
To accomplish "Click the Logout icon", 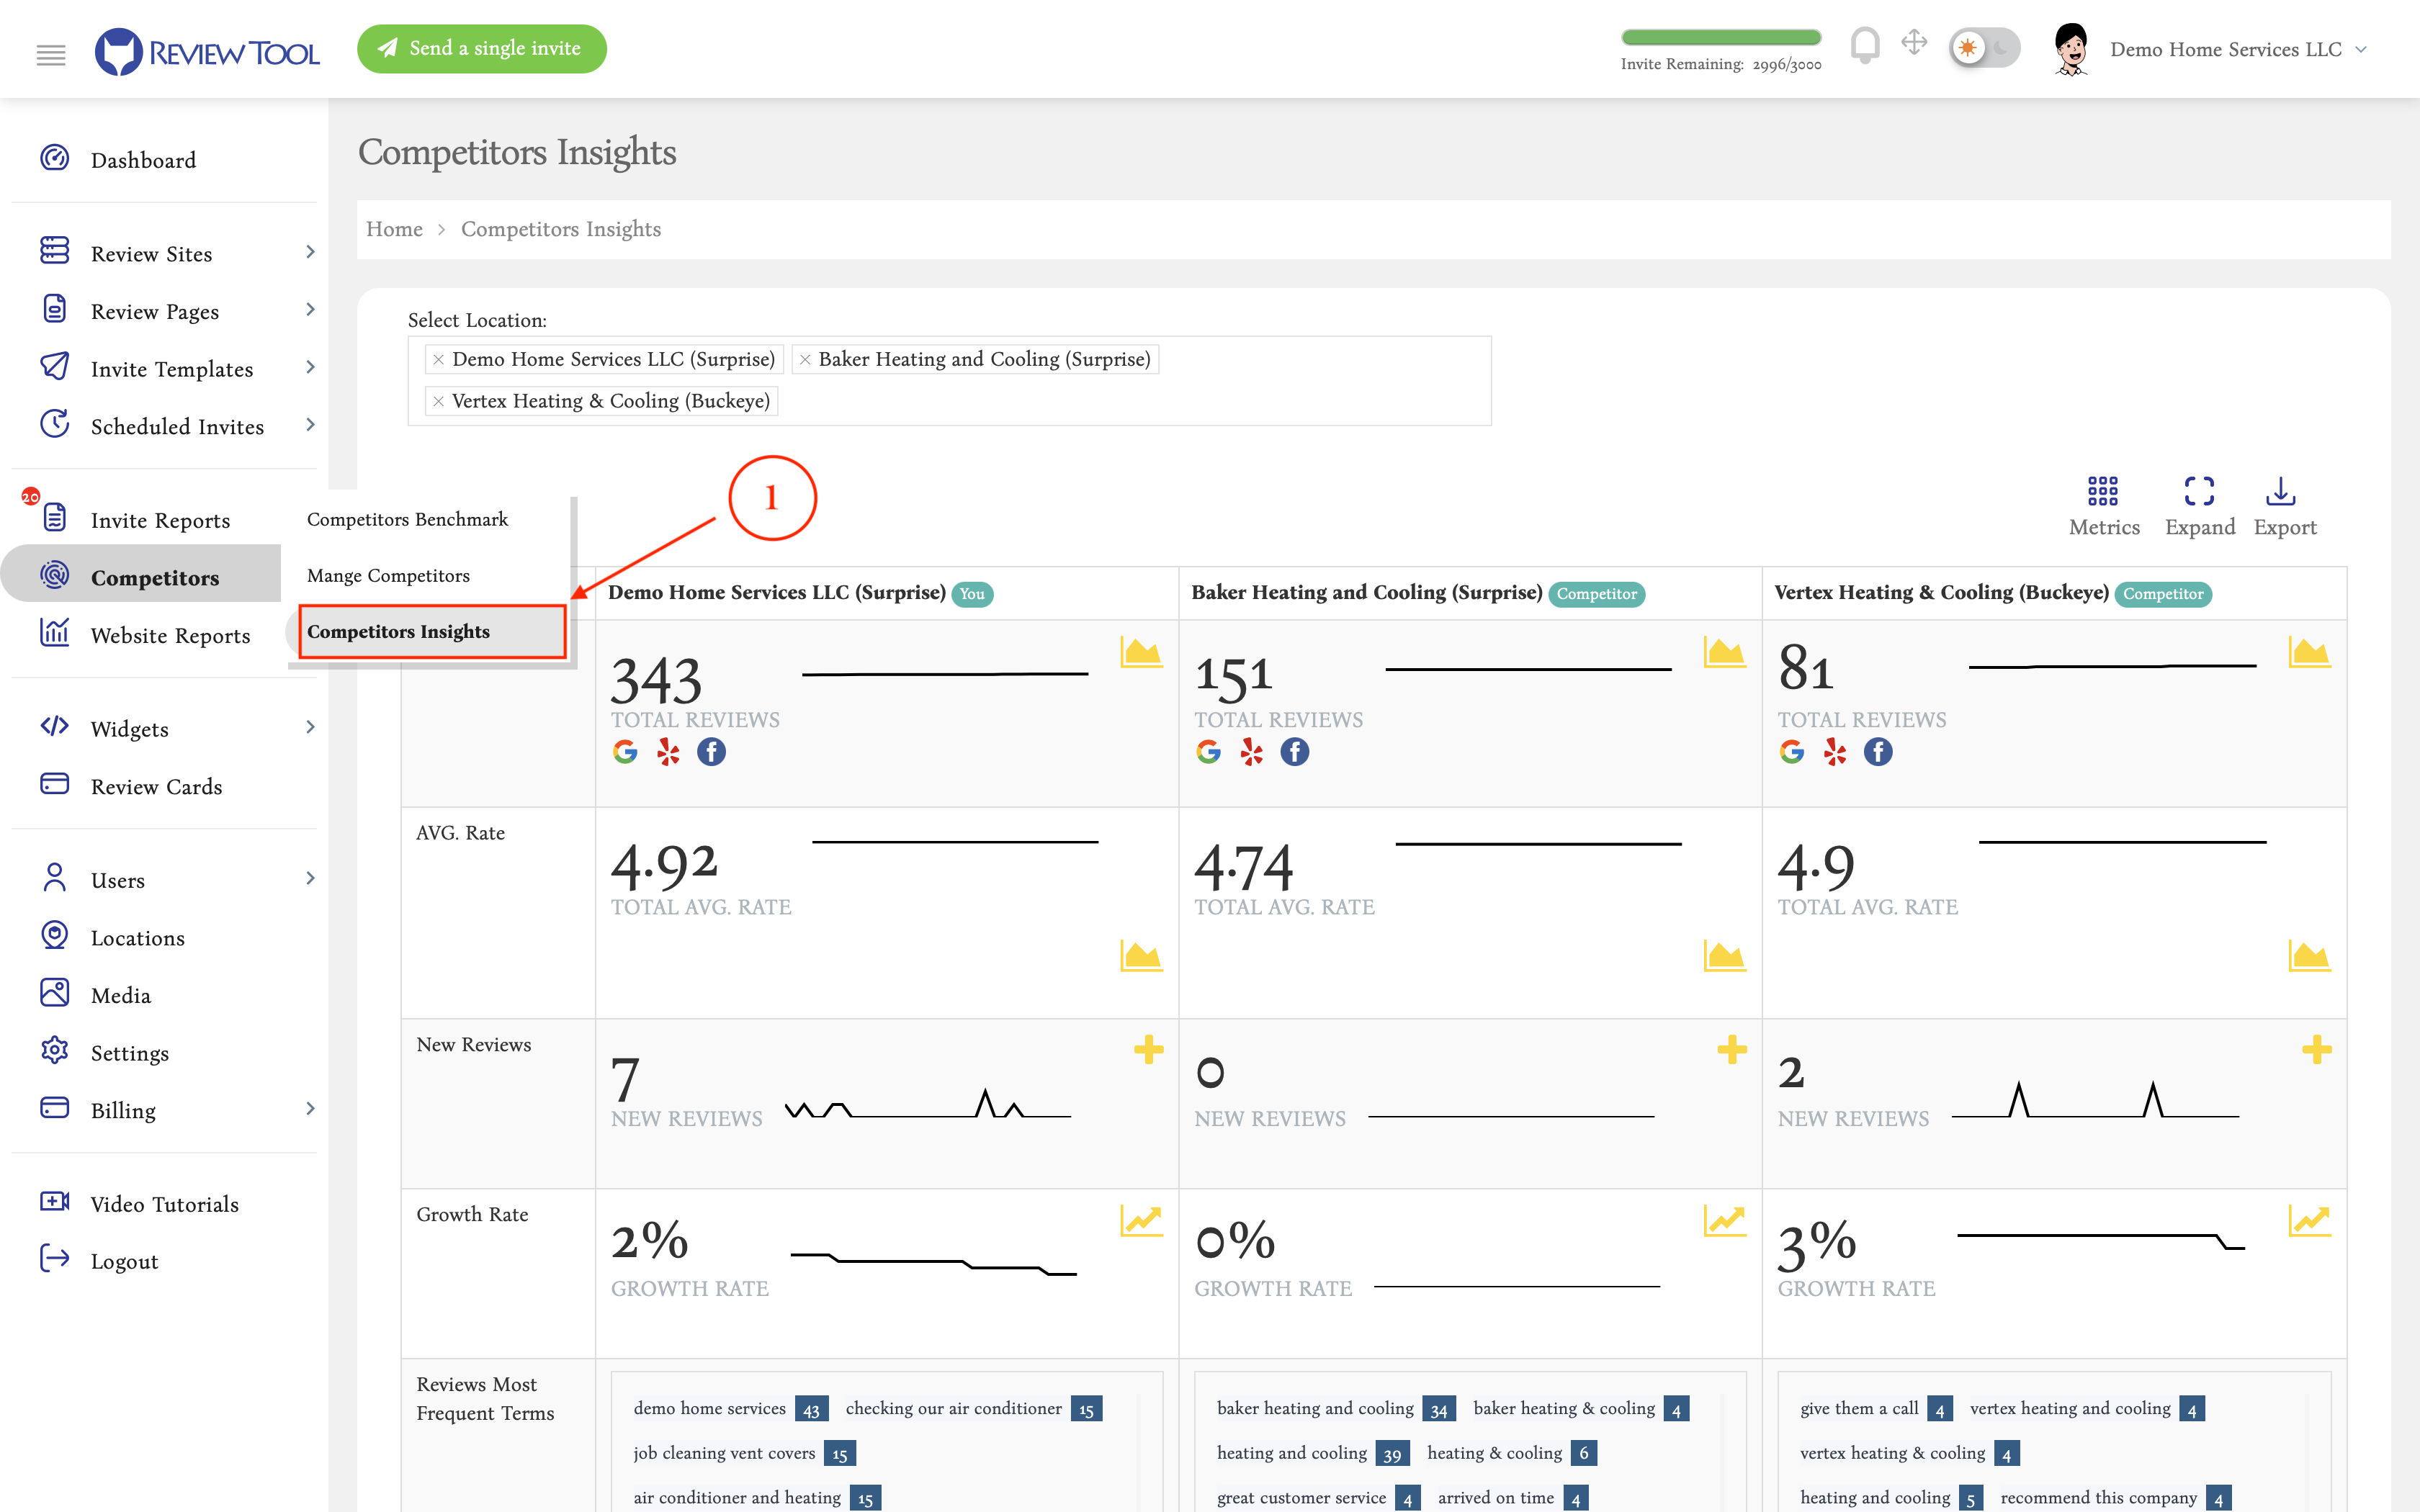I will click(x=54, y=1258).
